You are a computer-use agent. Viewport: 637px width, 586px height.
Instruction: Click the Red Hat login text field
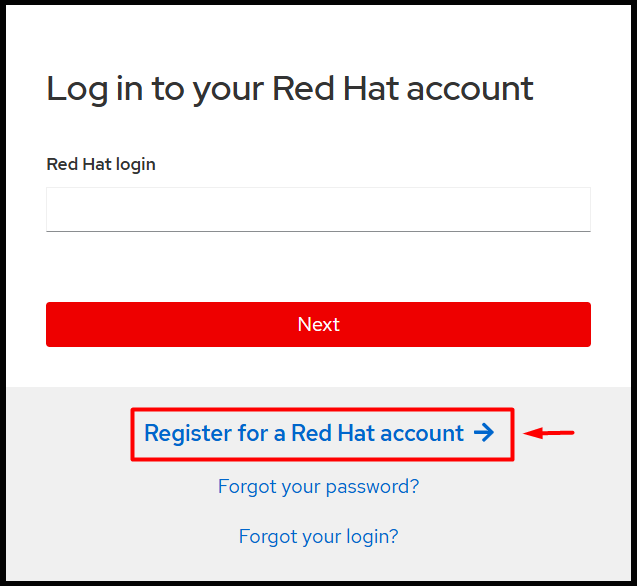318,209
